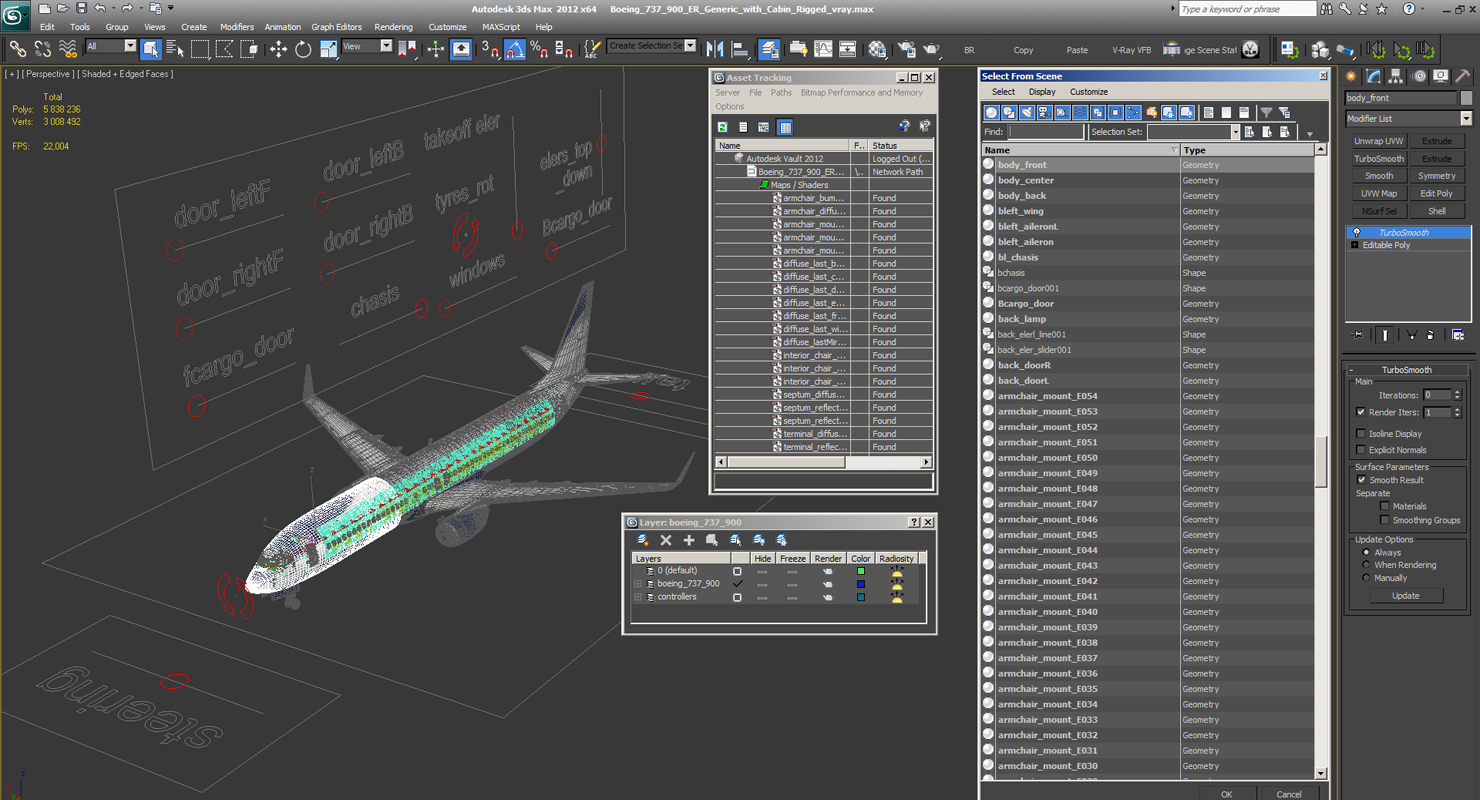Open the Align tool
This screenshot has width=1480, height=800.
pyautogui.click(x=740, y=48)
